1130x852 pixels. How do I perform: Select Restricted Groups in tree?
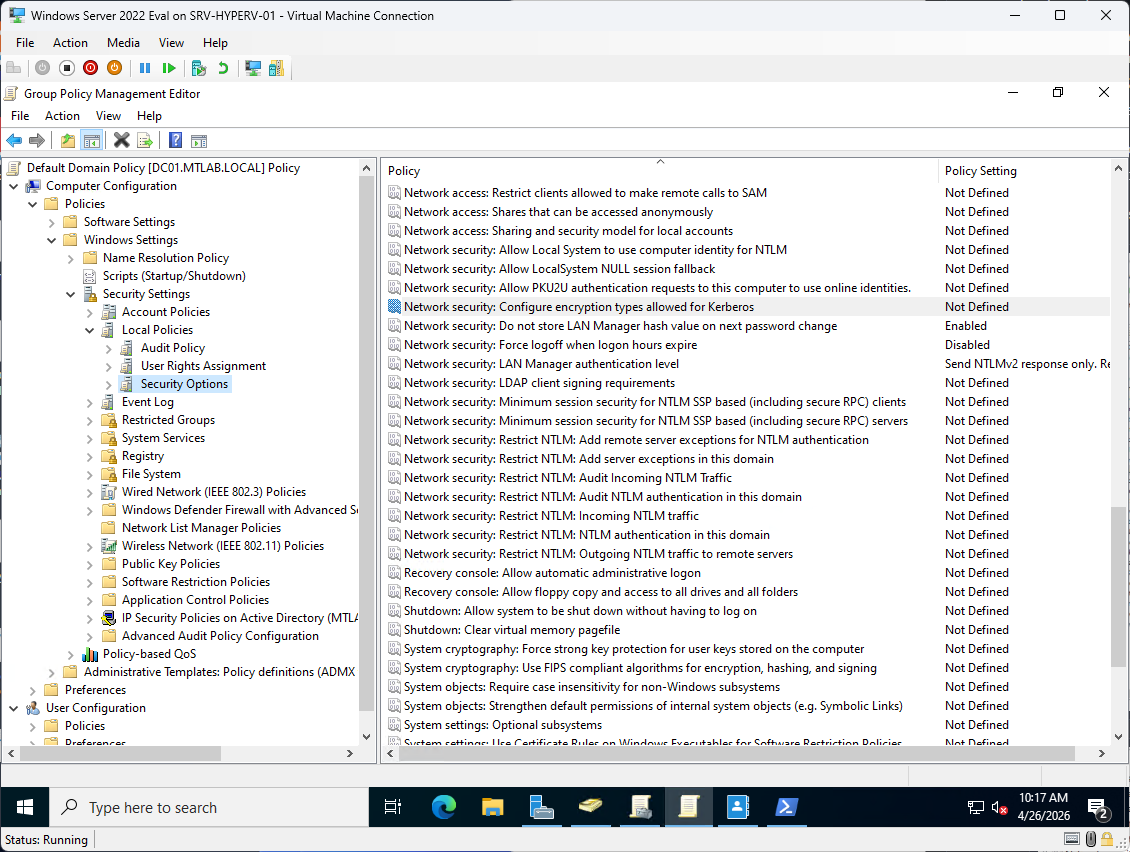[x=168, y=420]
